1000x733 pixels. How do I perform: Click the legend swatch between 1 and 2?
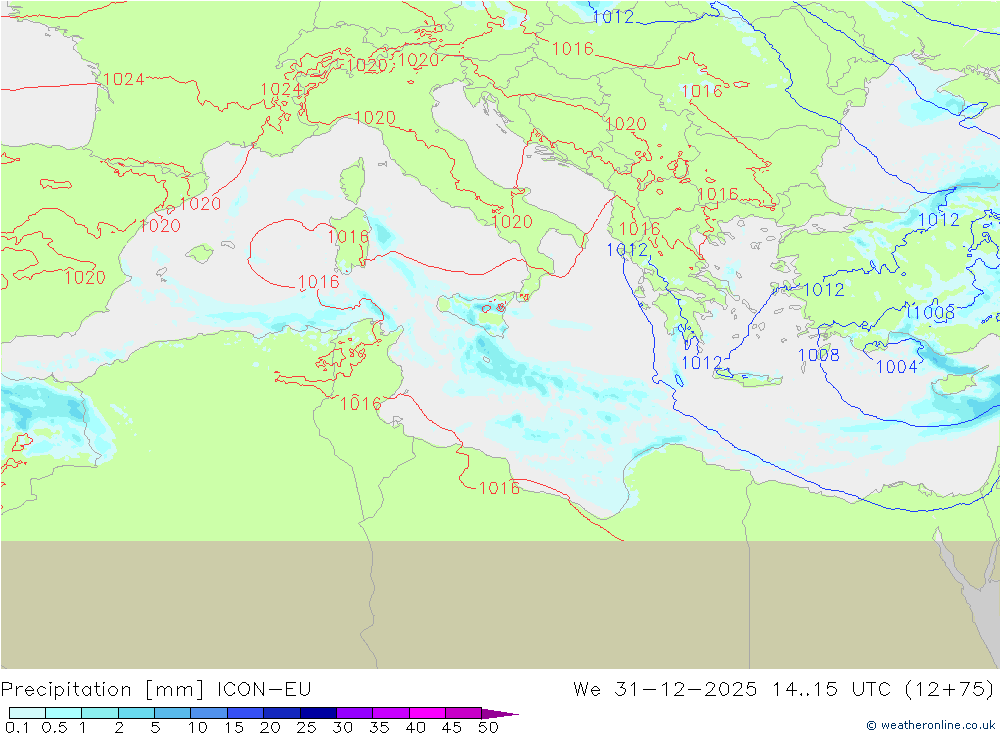[x=99, y=713]
